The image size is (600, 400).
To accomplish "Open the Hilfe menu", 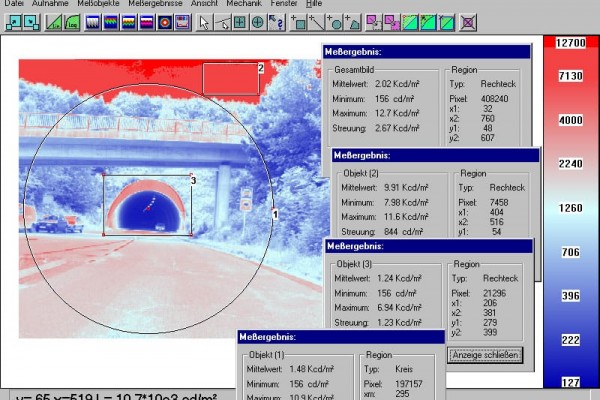I will tap(314, 3).
